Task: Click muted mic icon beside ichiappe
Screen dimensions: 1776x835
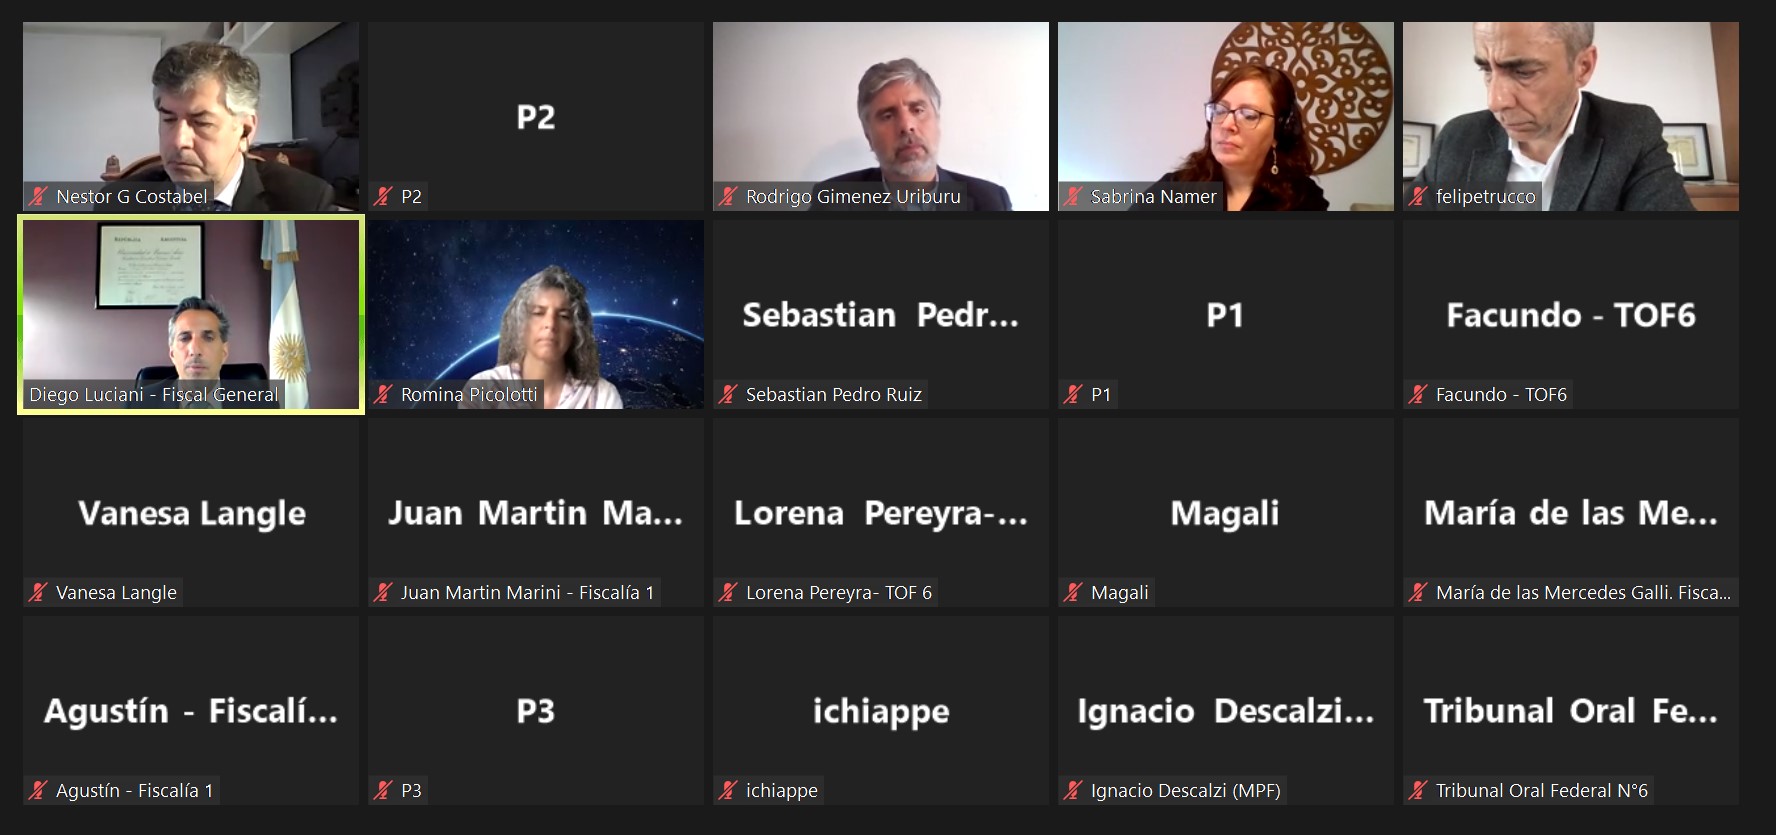Action: tap(728, 791)
